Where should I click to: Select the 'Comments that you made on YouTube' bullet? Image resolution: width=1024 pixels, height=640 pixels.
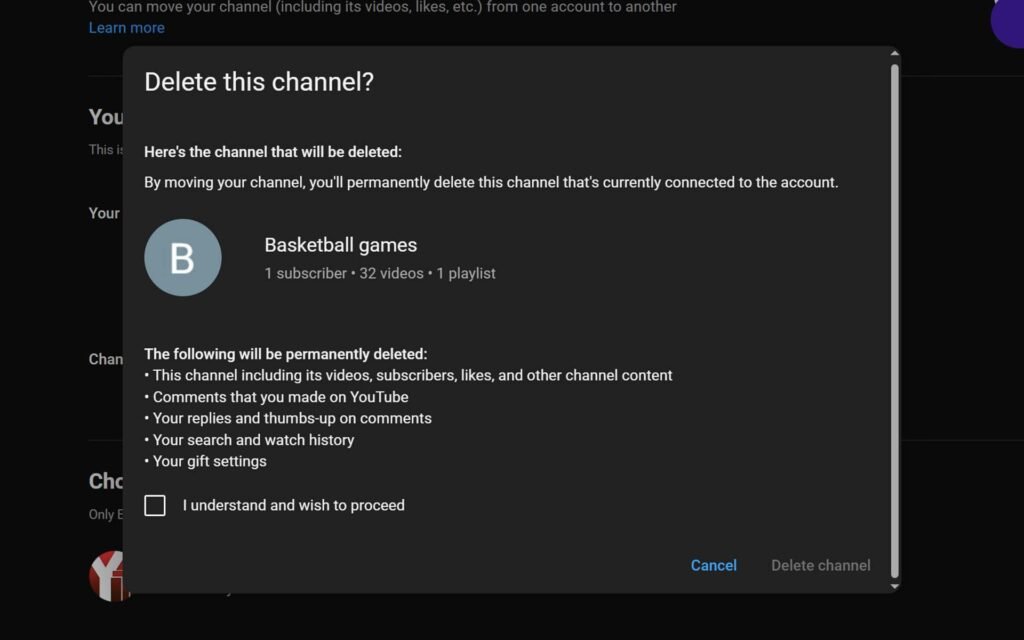click(x=280, y=397)
